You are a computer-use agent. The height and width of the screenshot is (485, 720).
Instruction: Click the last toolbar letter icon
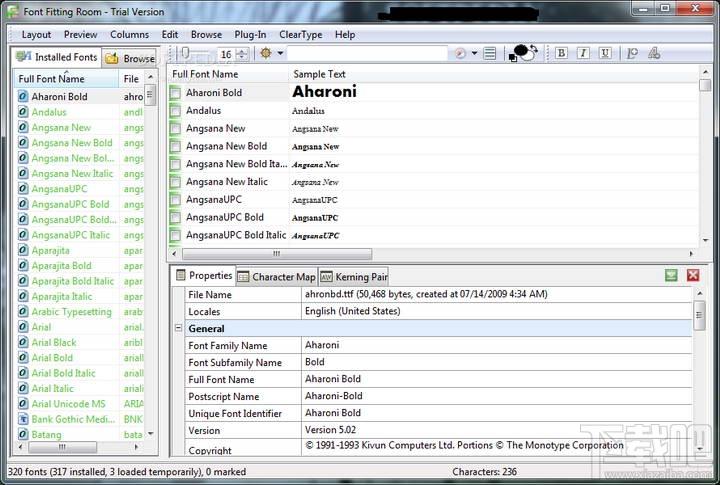654,53
